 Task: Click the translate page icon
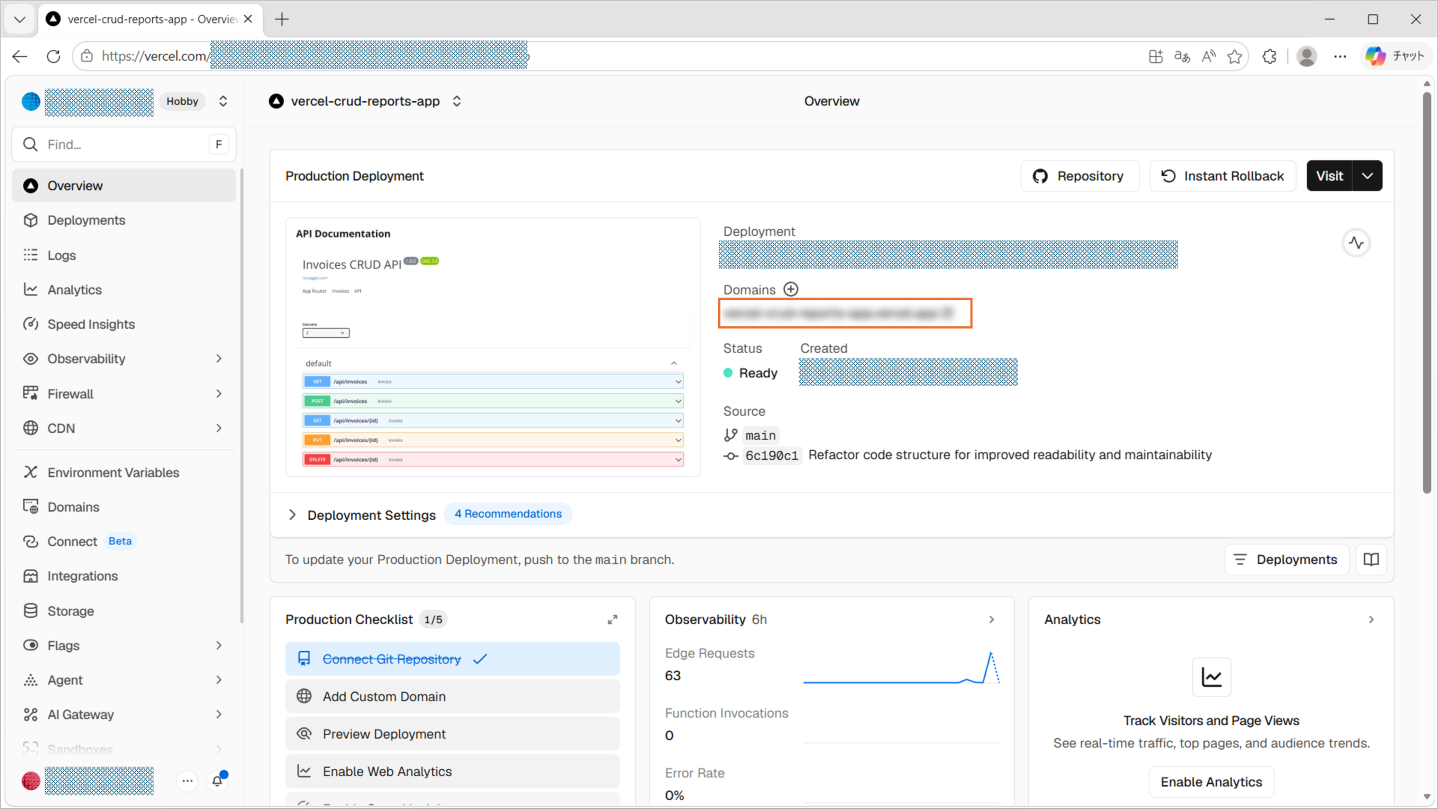click(x=1182, y=57)
